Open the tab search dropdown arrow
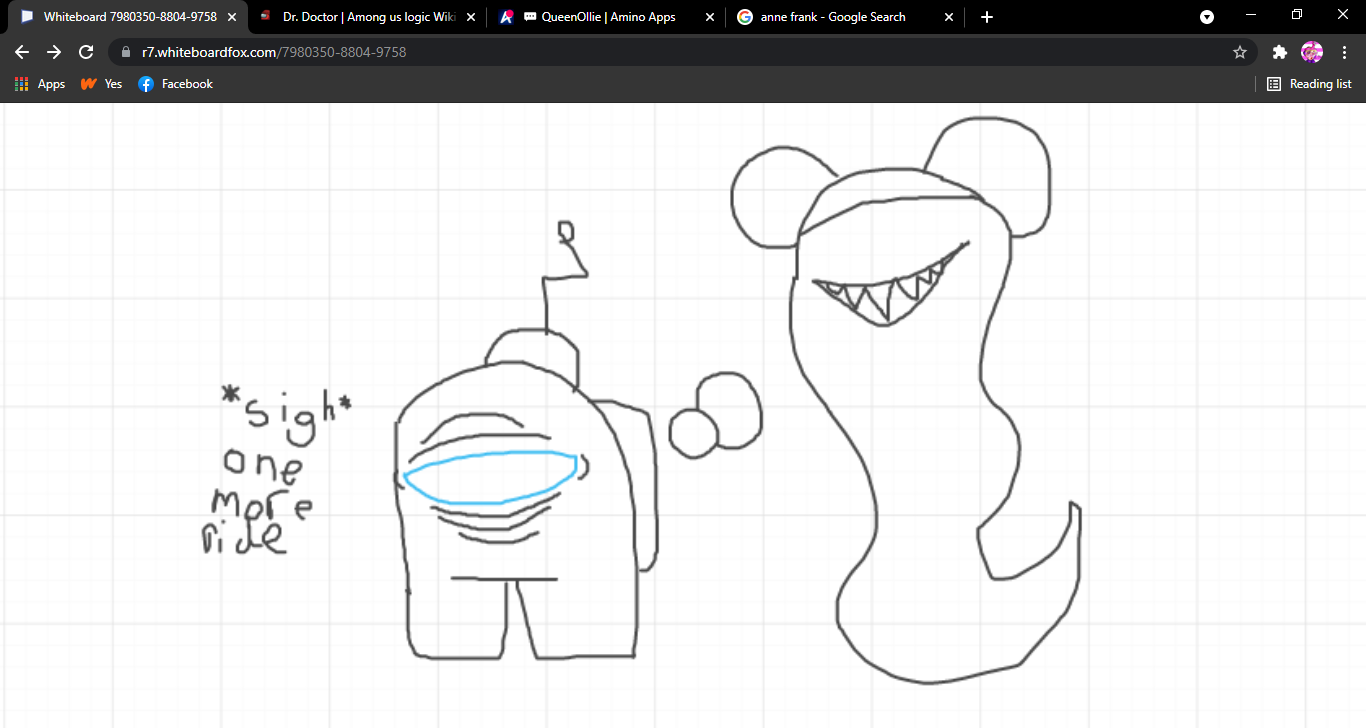Screen dimensions: 1366x728 pyautogui.click(x=1207, y=17)
